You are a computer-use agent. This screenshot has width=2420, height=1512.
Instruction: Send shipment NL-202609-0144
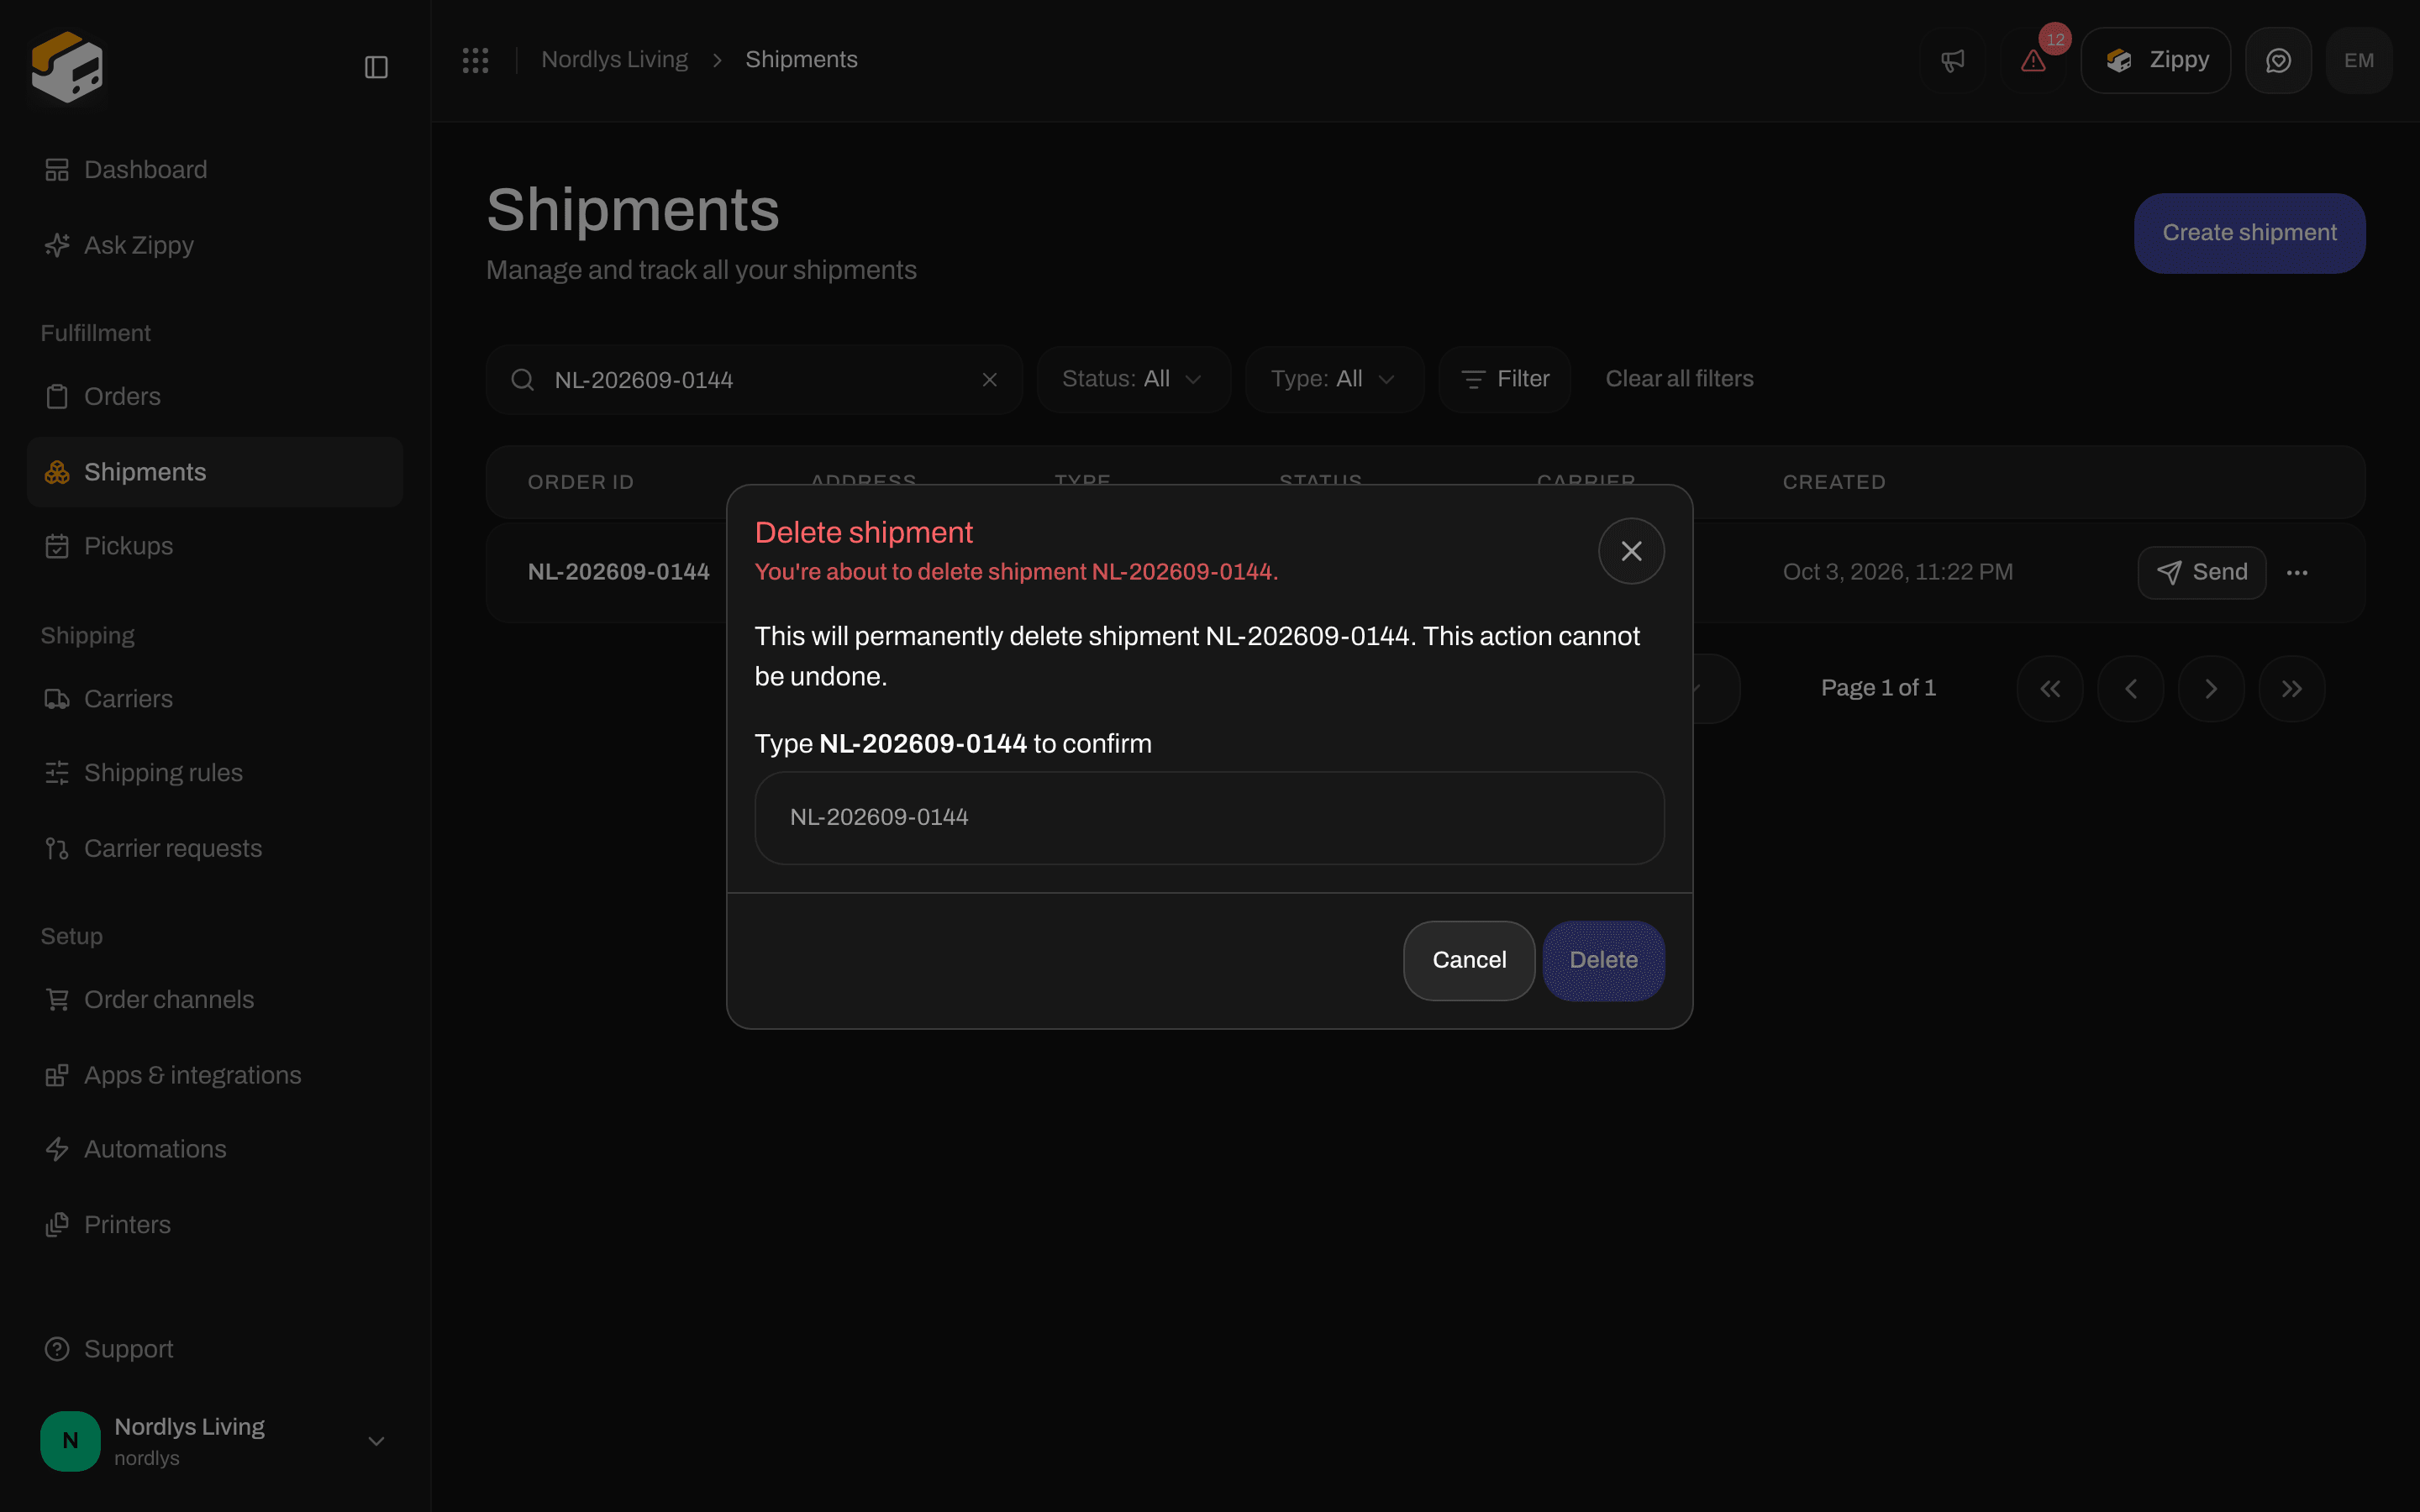tap(2201, 573)
